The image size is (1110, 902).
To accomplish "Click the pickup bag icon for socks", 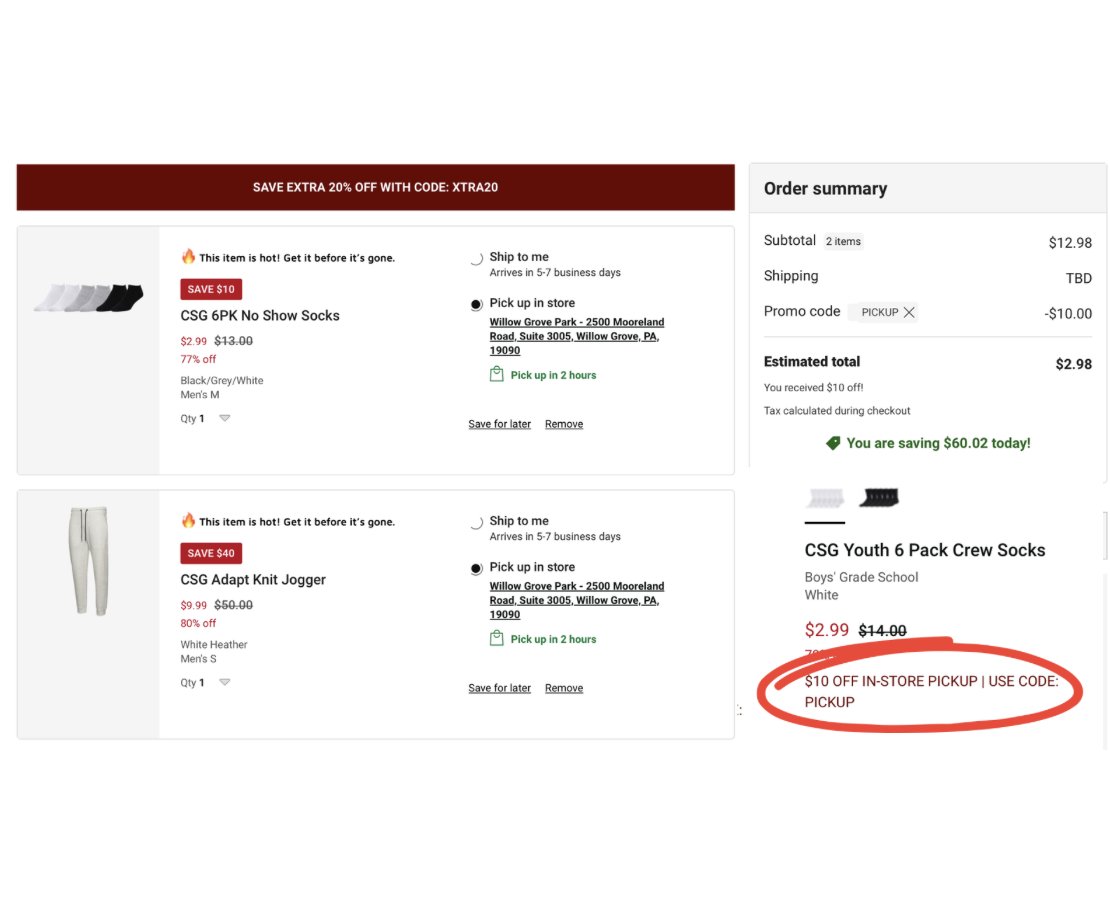I will [497, 374].
